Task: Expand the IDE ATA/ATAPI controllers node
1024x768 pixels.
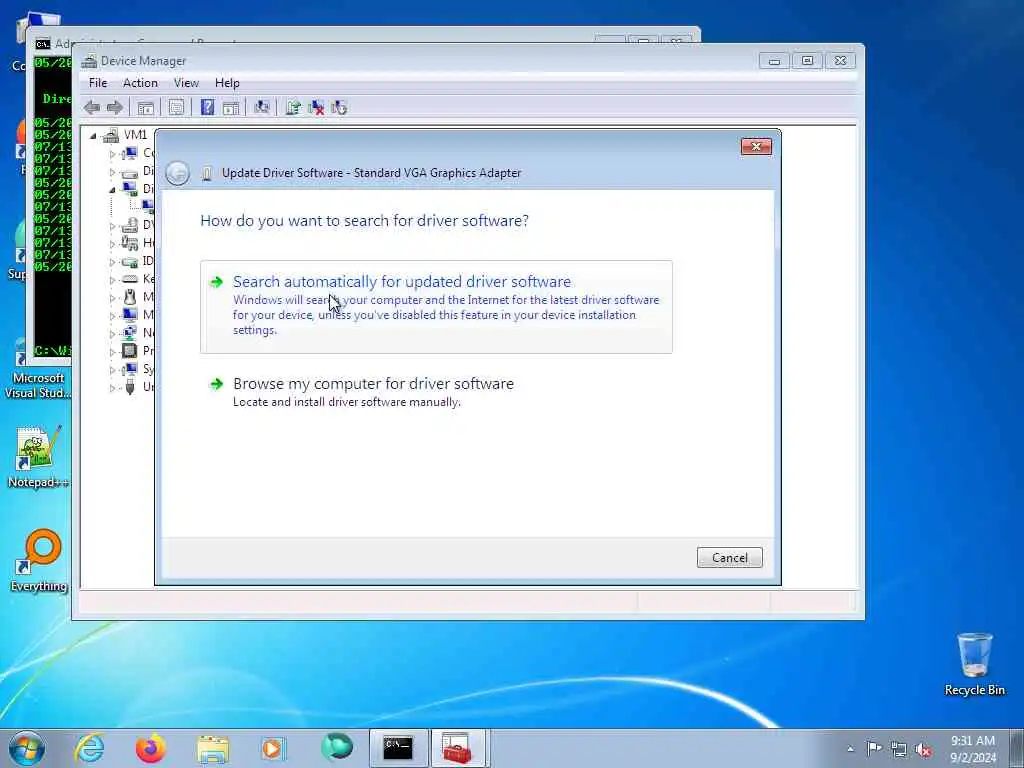Action: coord(112,262)
